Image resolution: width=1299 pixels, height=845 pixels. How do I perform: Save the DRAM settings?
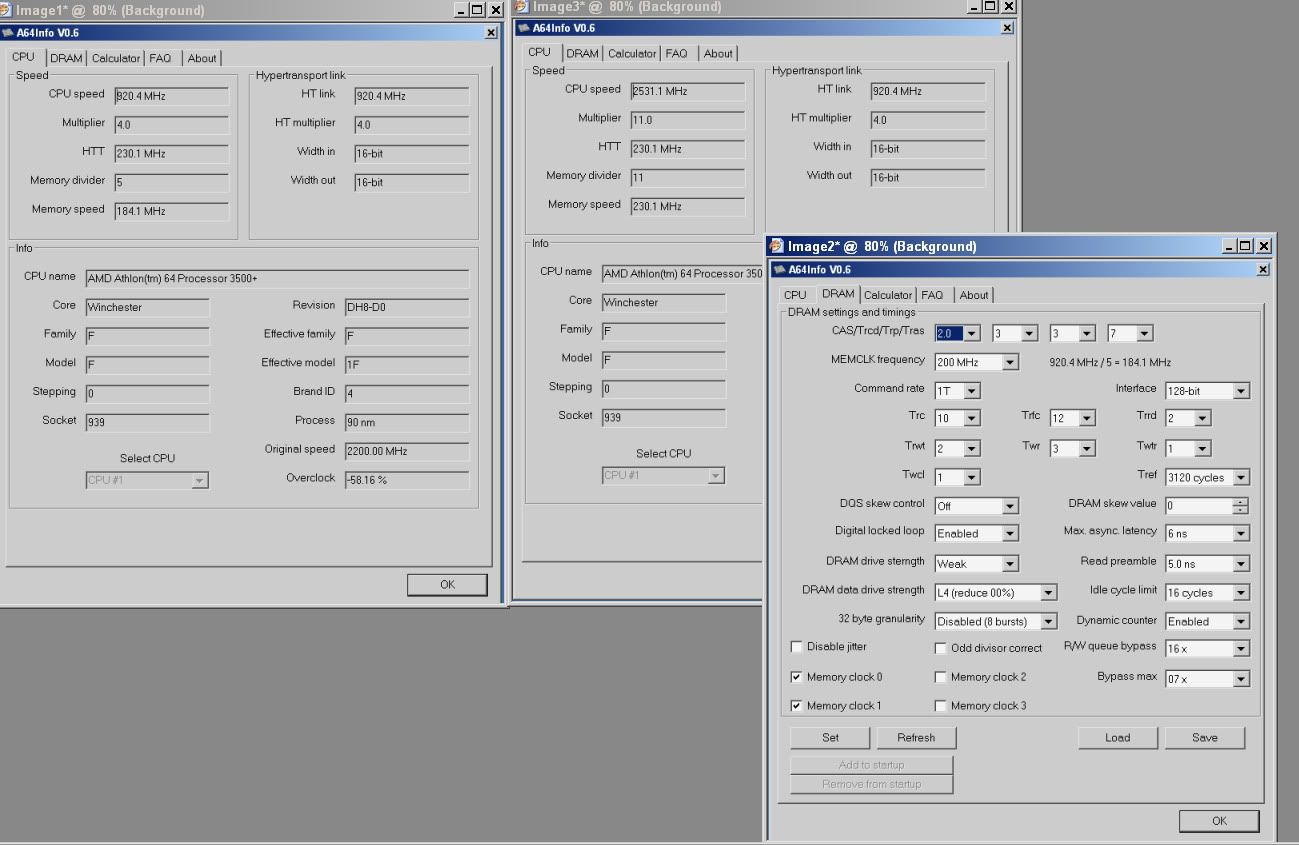[x=1205, y=738]
